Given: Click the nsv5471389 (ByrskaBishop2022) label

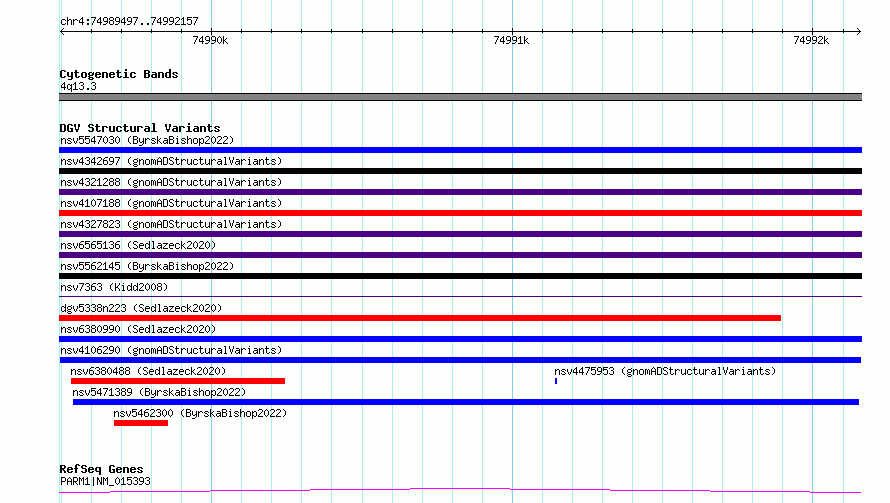Looking at the screenshot, I should pyautogui.click(x=159, y=392).
